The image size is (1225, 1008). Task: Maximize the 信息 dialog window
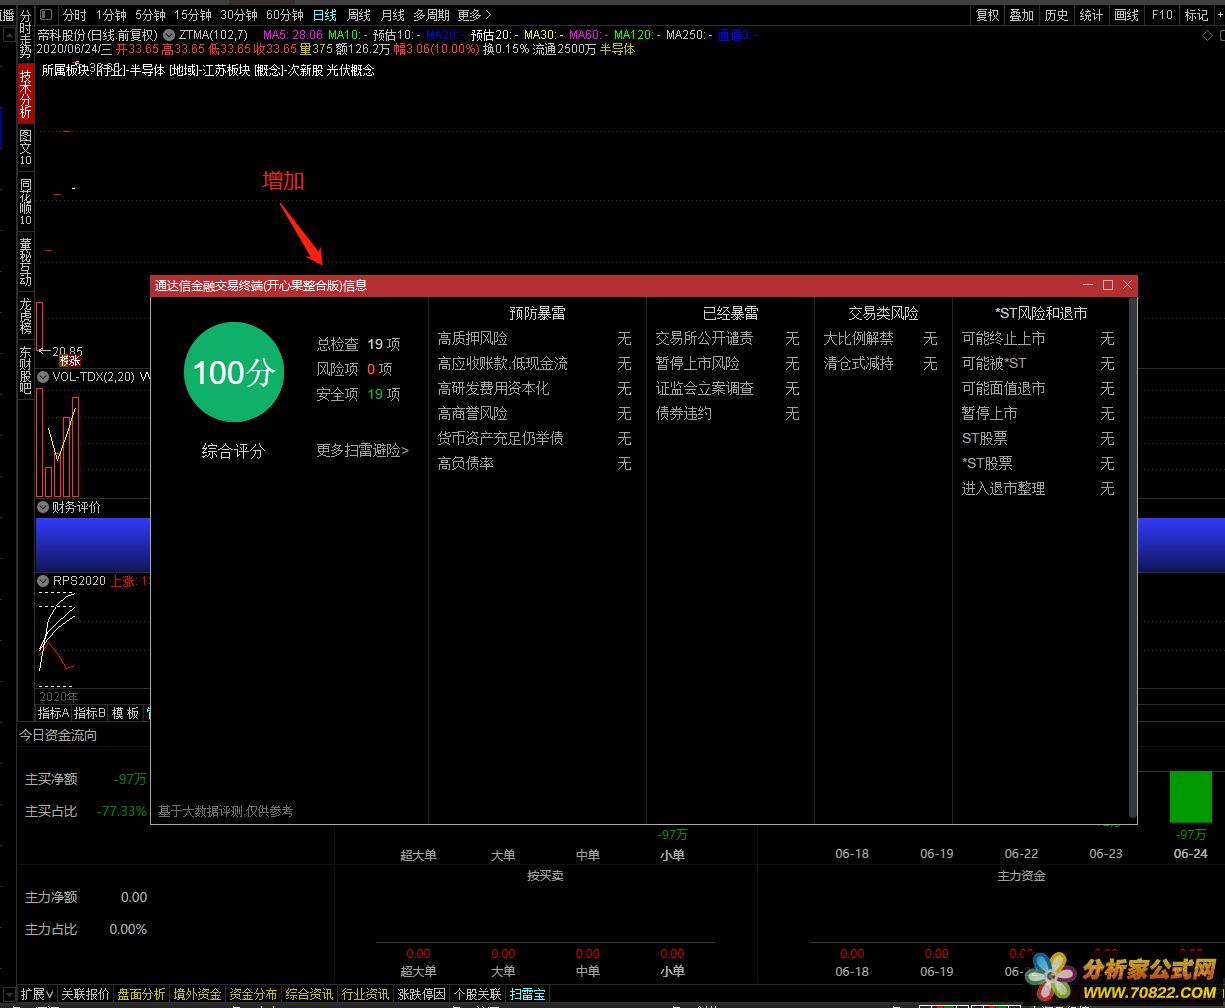tap(1108, 285)
